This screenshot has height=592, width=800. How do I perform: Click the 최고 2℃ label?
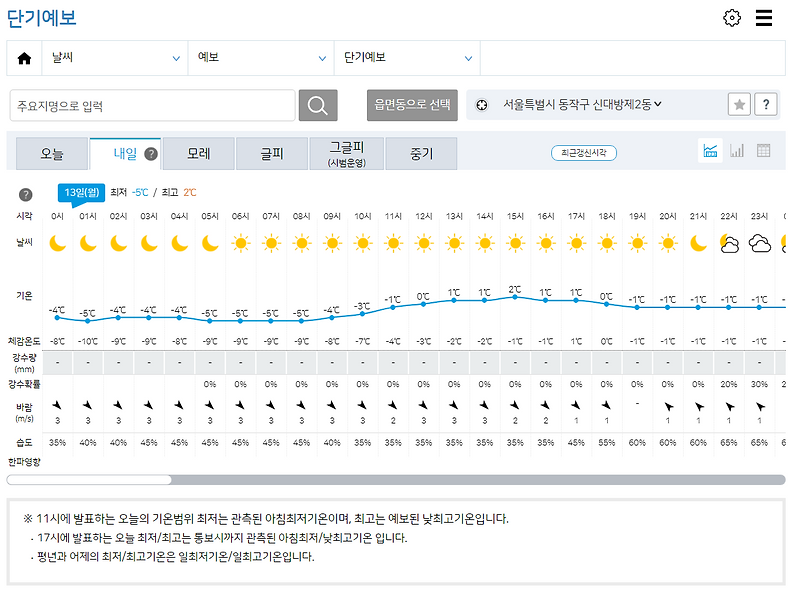tap(179, 192)
